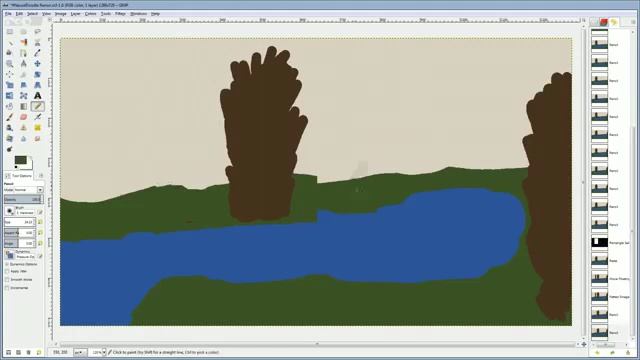640x360 pixels.
Task: Select the Dodge/Burn tool
Action: pos(9,149)
